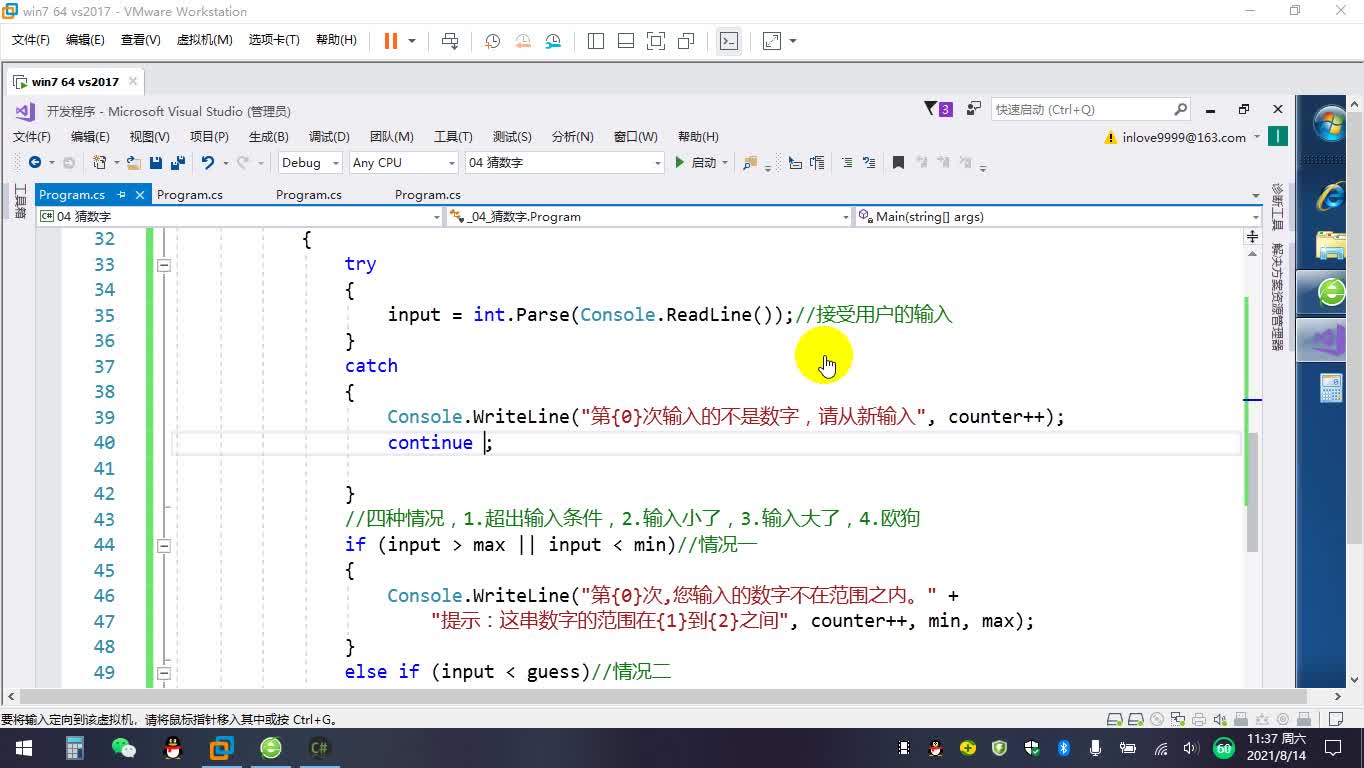Image resolution: width=1364 pixels, height=768 pixels.
Task: Open the C# console app from the taskbar
Action: pos(318,747)
